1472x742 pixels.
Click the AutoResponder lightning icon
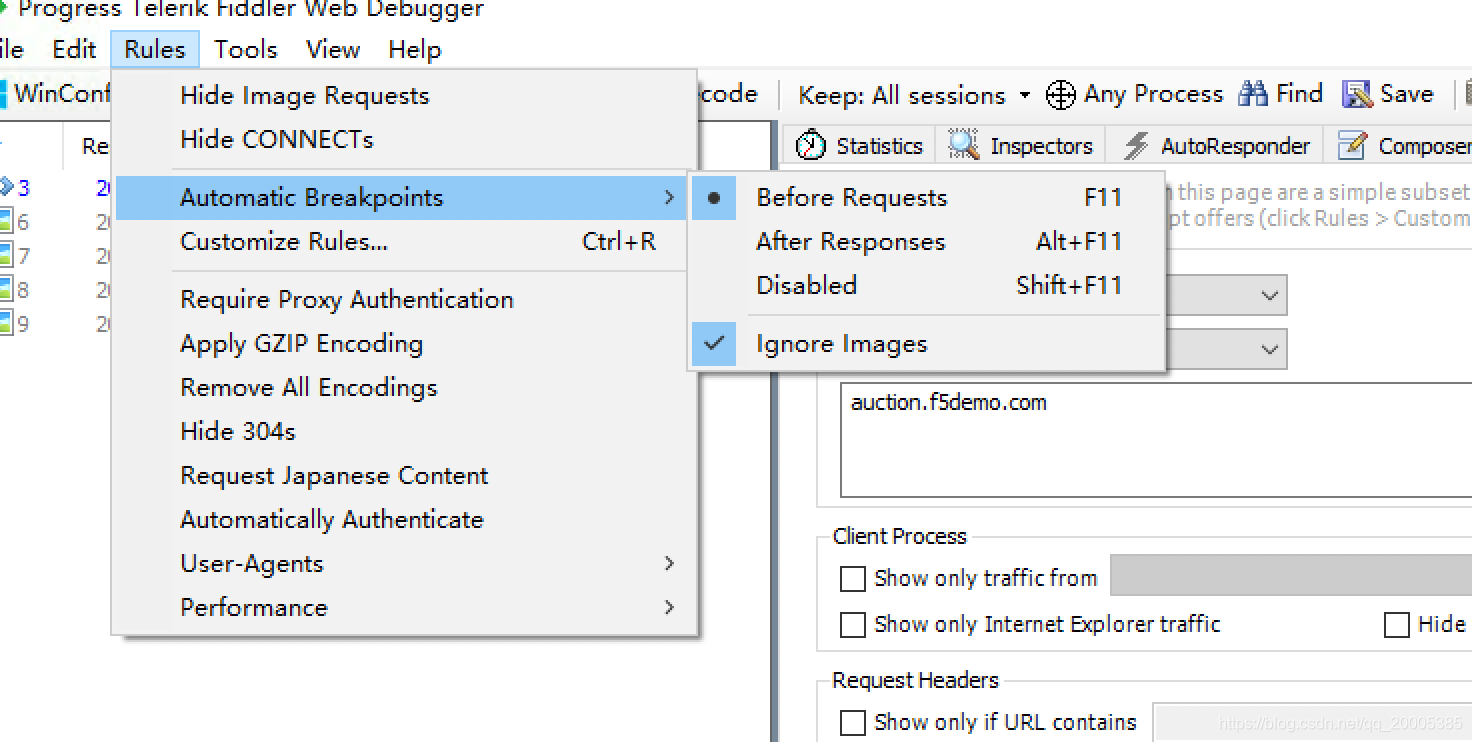(1135, 146)
